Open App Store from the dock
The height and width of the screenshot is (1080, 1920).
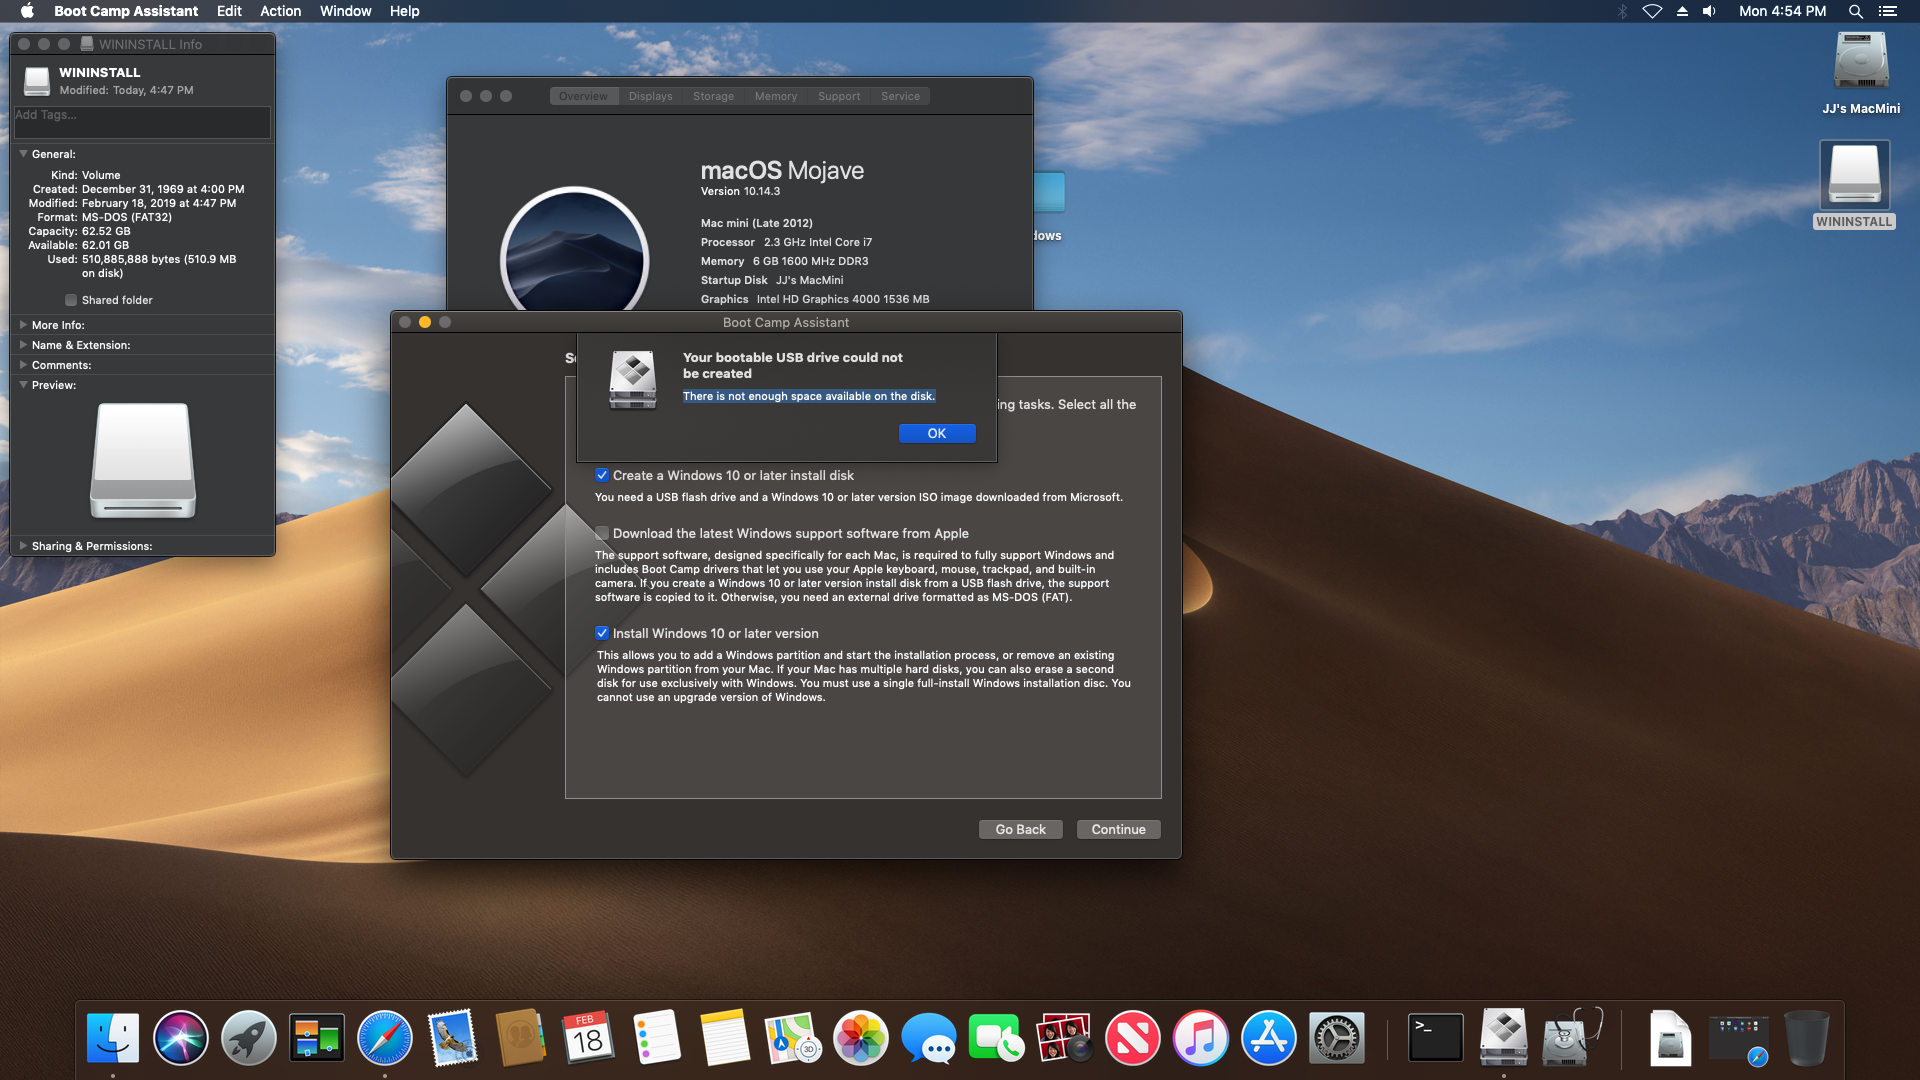point(1269,1040)
